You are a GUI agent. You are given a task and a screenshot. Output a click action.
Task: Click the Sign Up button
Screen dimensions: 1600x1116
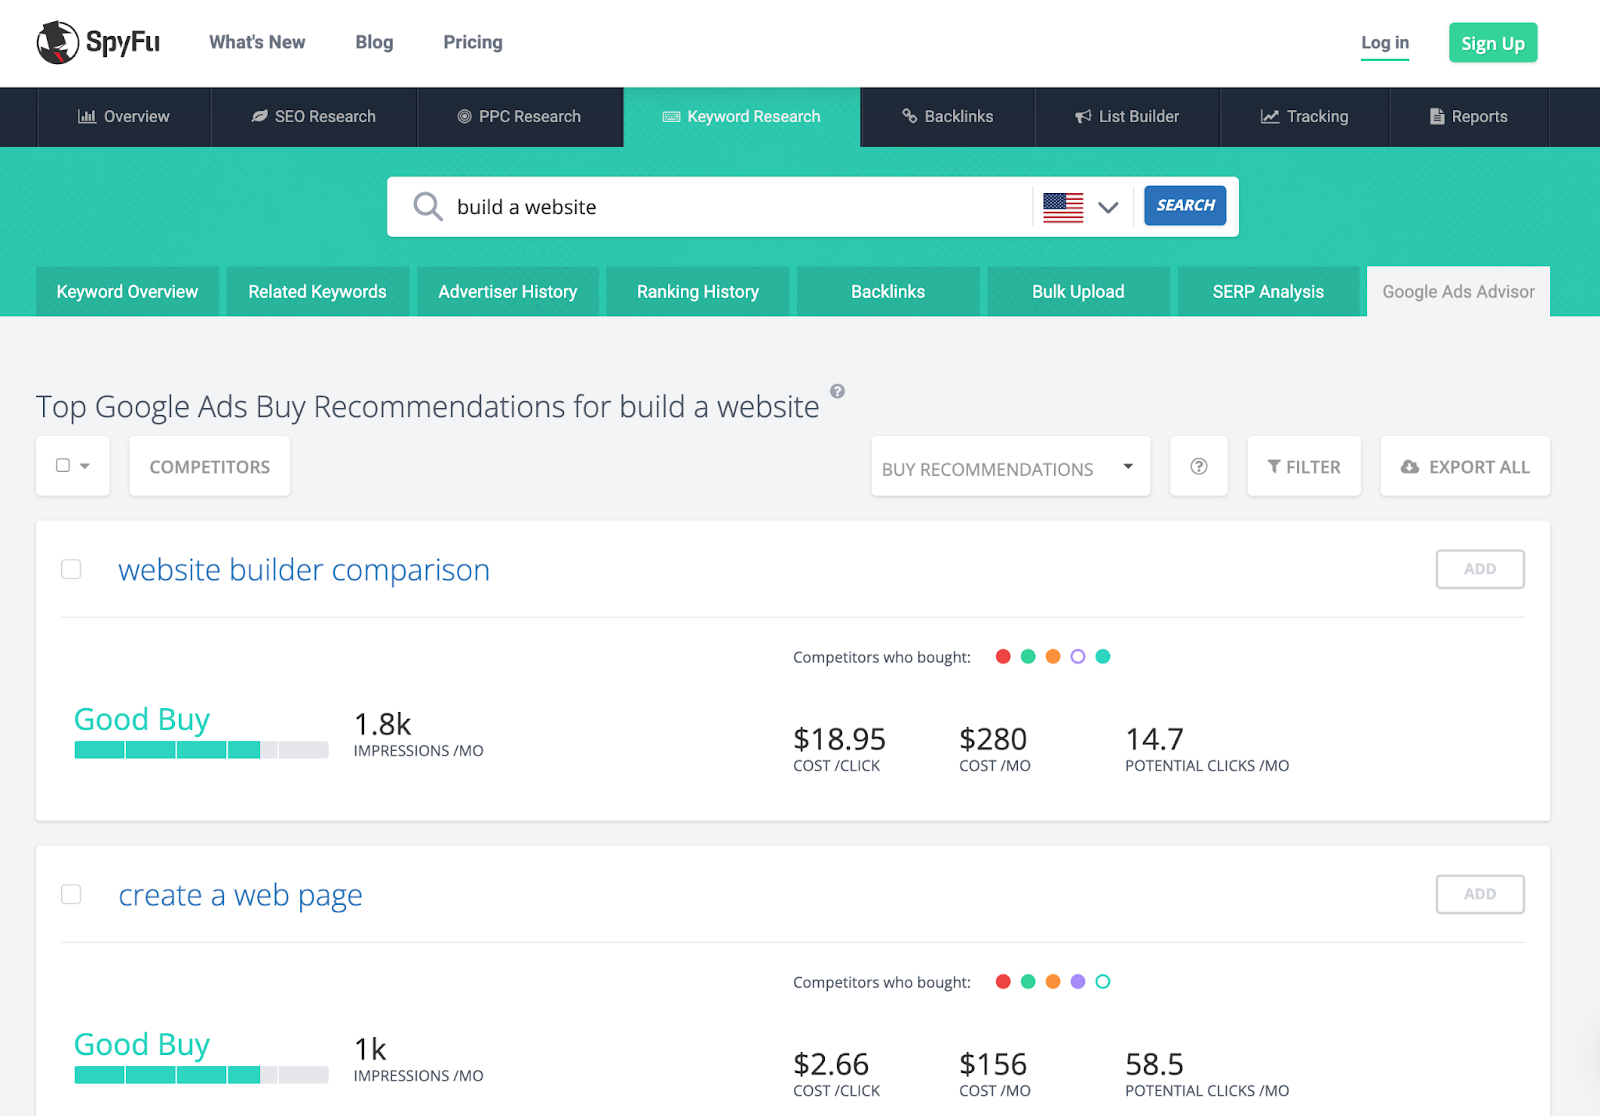pyautogui.click(x=1493, y=43)
